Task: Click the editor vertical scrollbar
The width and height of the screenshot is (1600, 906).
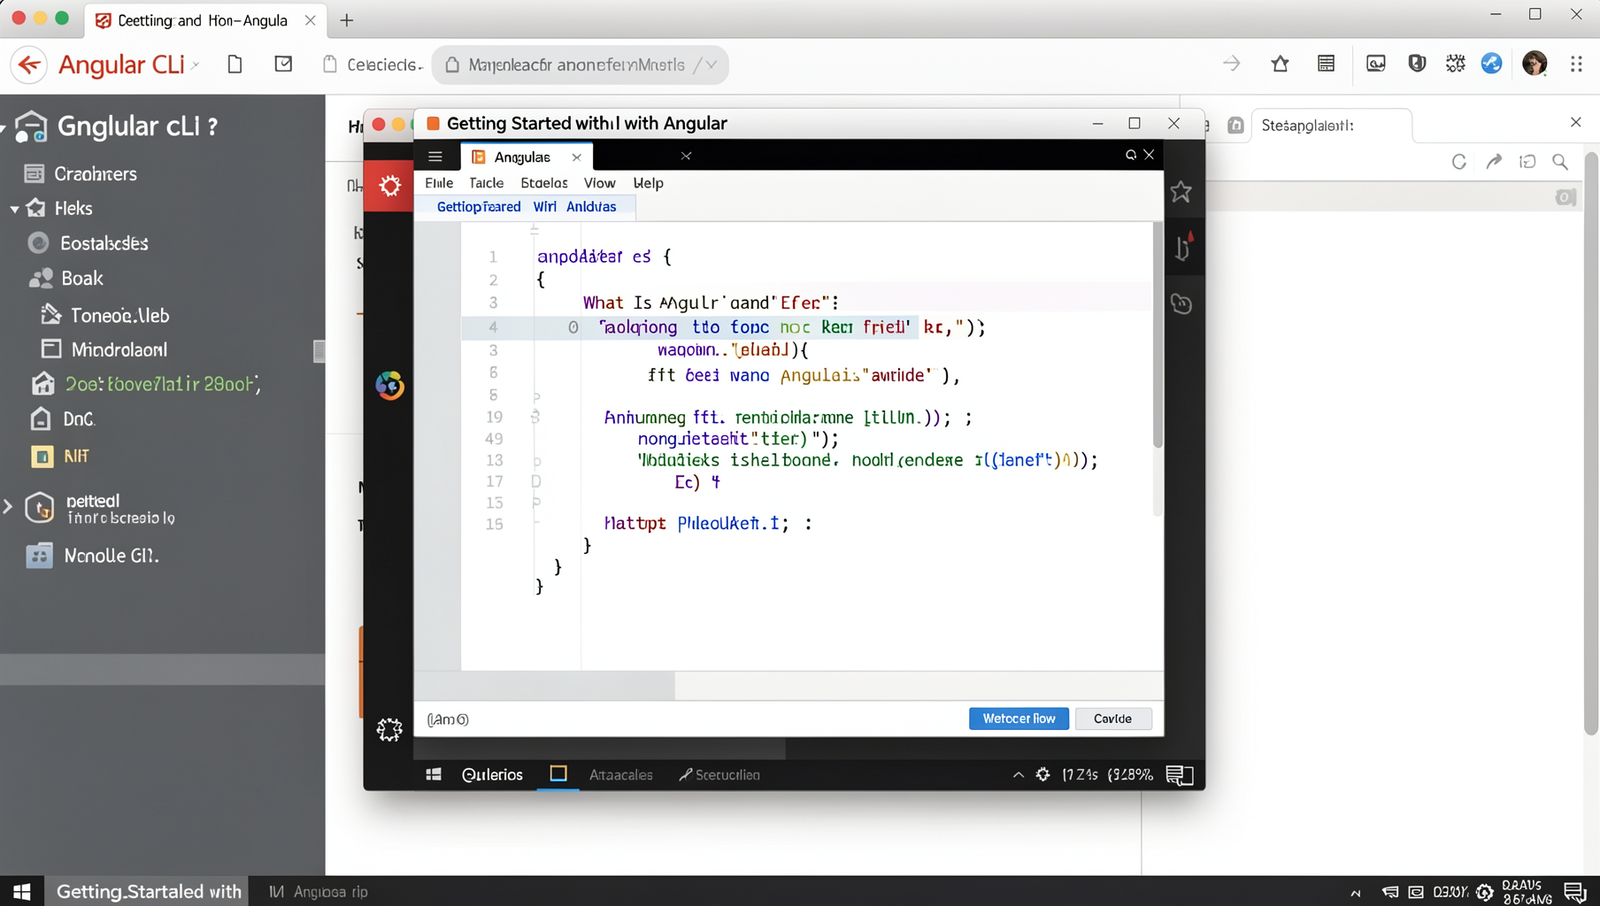Action: (x=1158, y=335)
